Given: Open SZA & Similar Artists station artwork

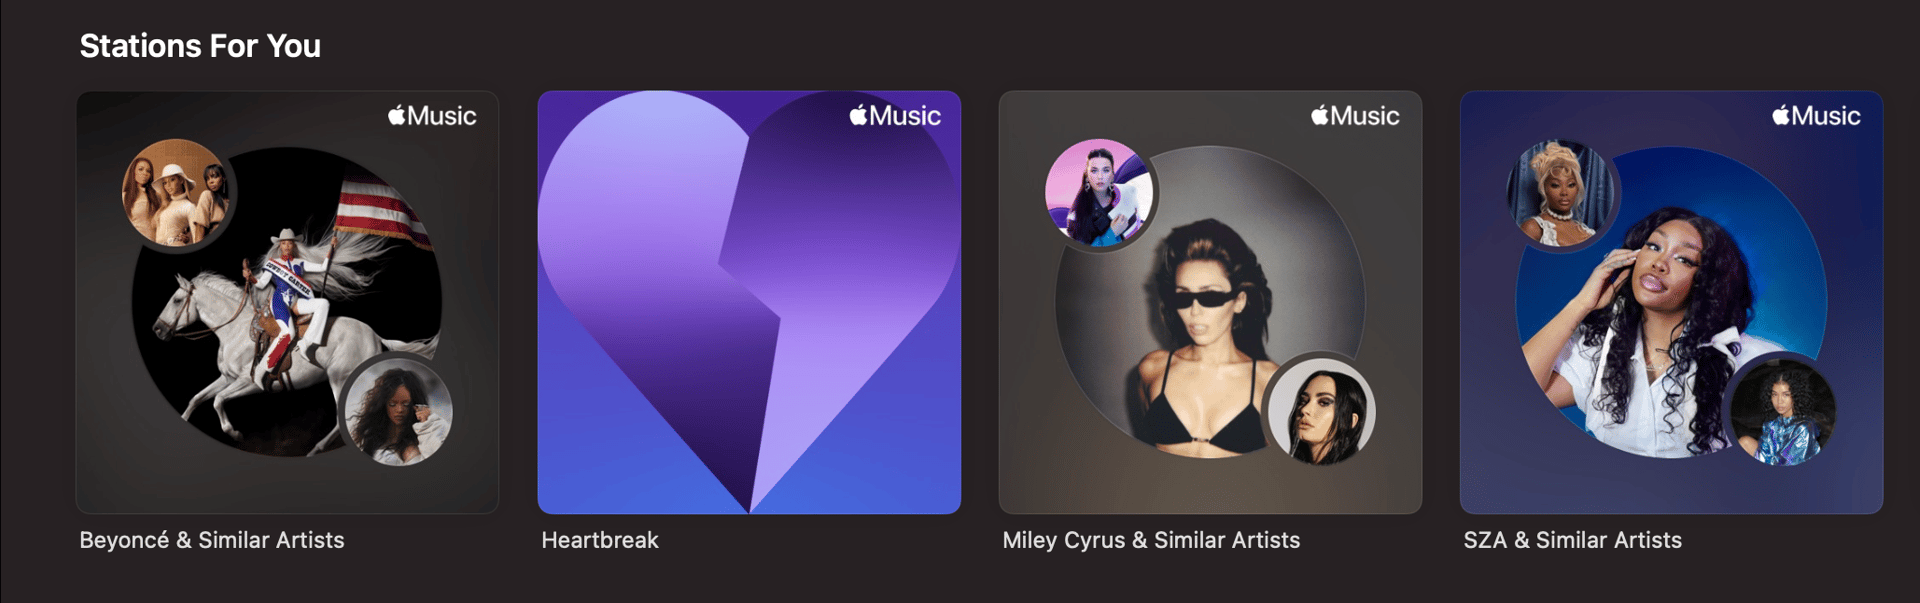Looking at the screenshot, I should pos(1671,302).
